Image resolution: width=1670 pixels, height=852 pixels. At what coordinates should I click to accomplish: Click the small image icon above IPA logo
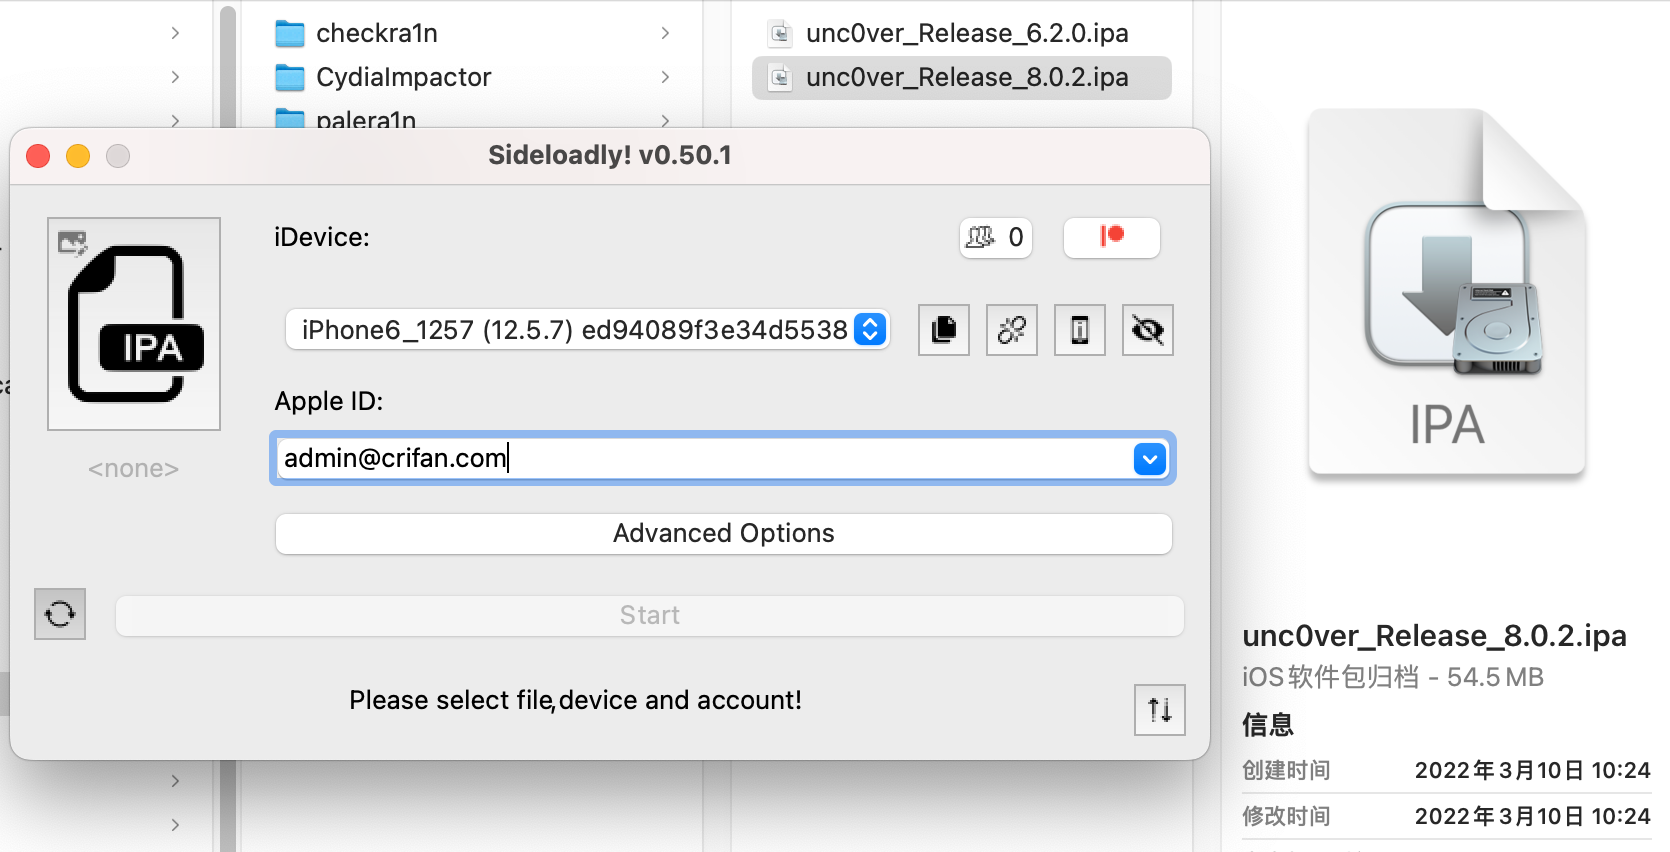(72, 242)
